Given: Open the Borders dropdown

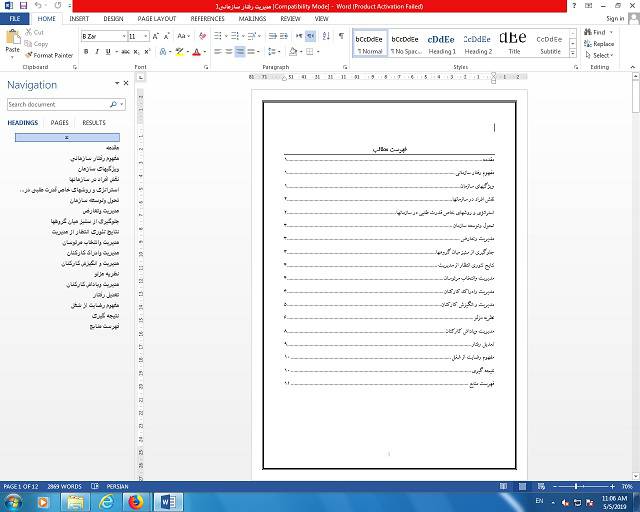Looking at the screenshot, I should point(318,51).
